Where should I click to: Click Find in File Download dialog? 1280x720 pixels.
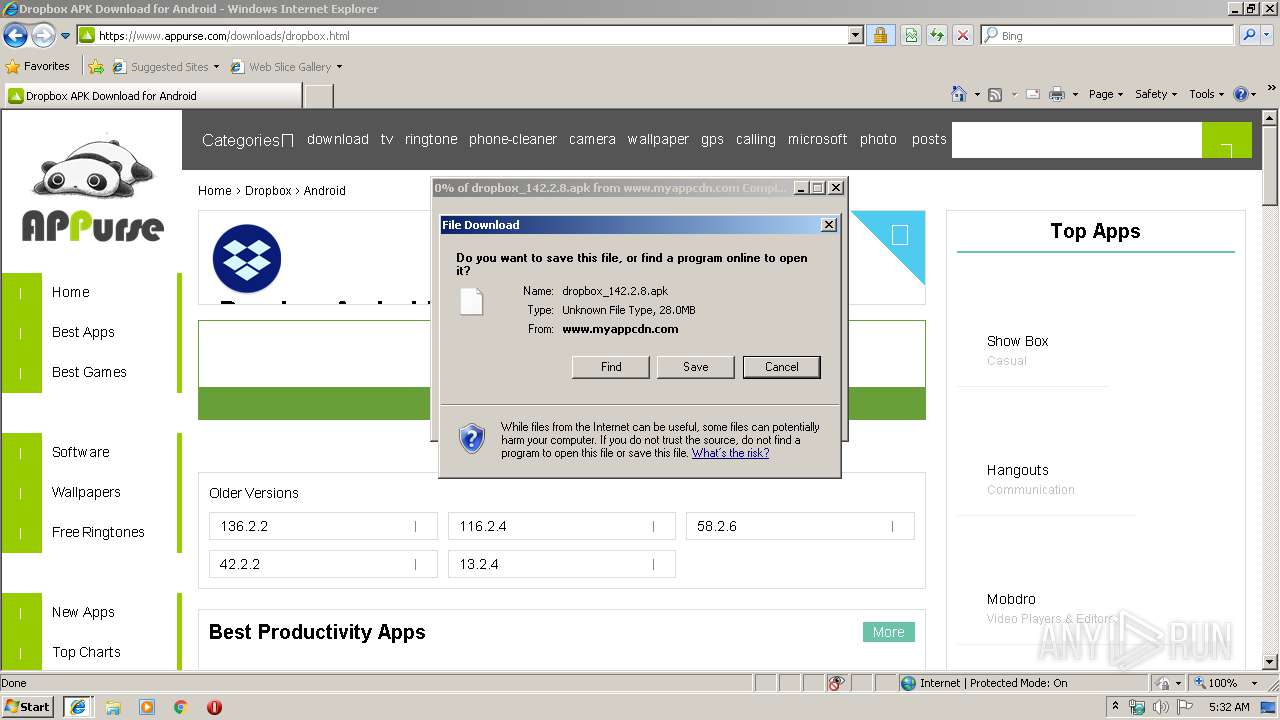[611, 367]
